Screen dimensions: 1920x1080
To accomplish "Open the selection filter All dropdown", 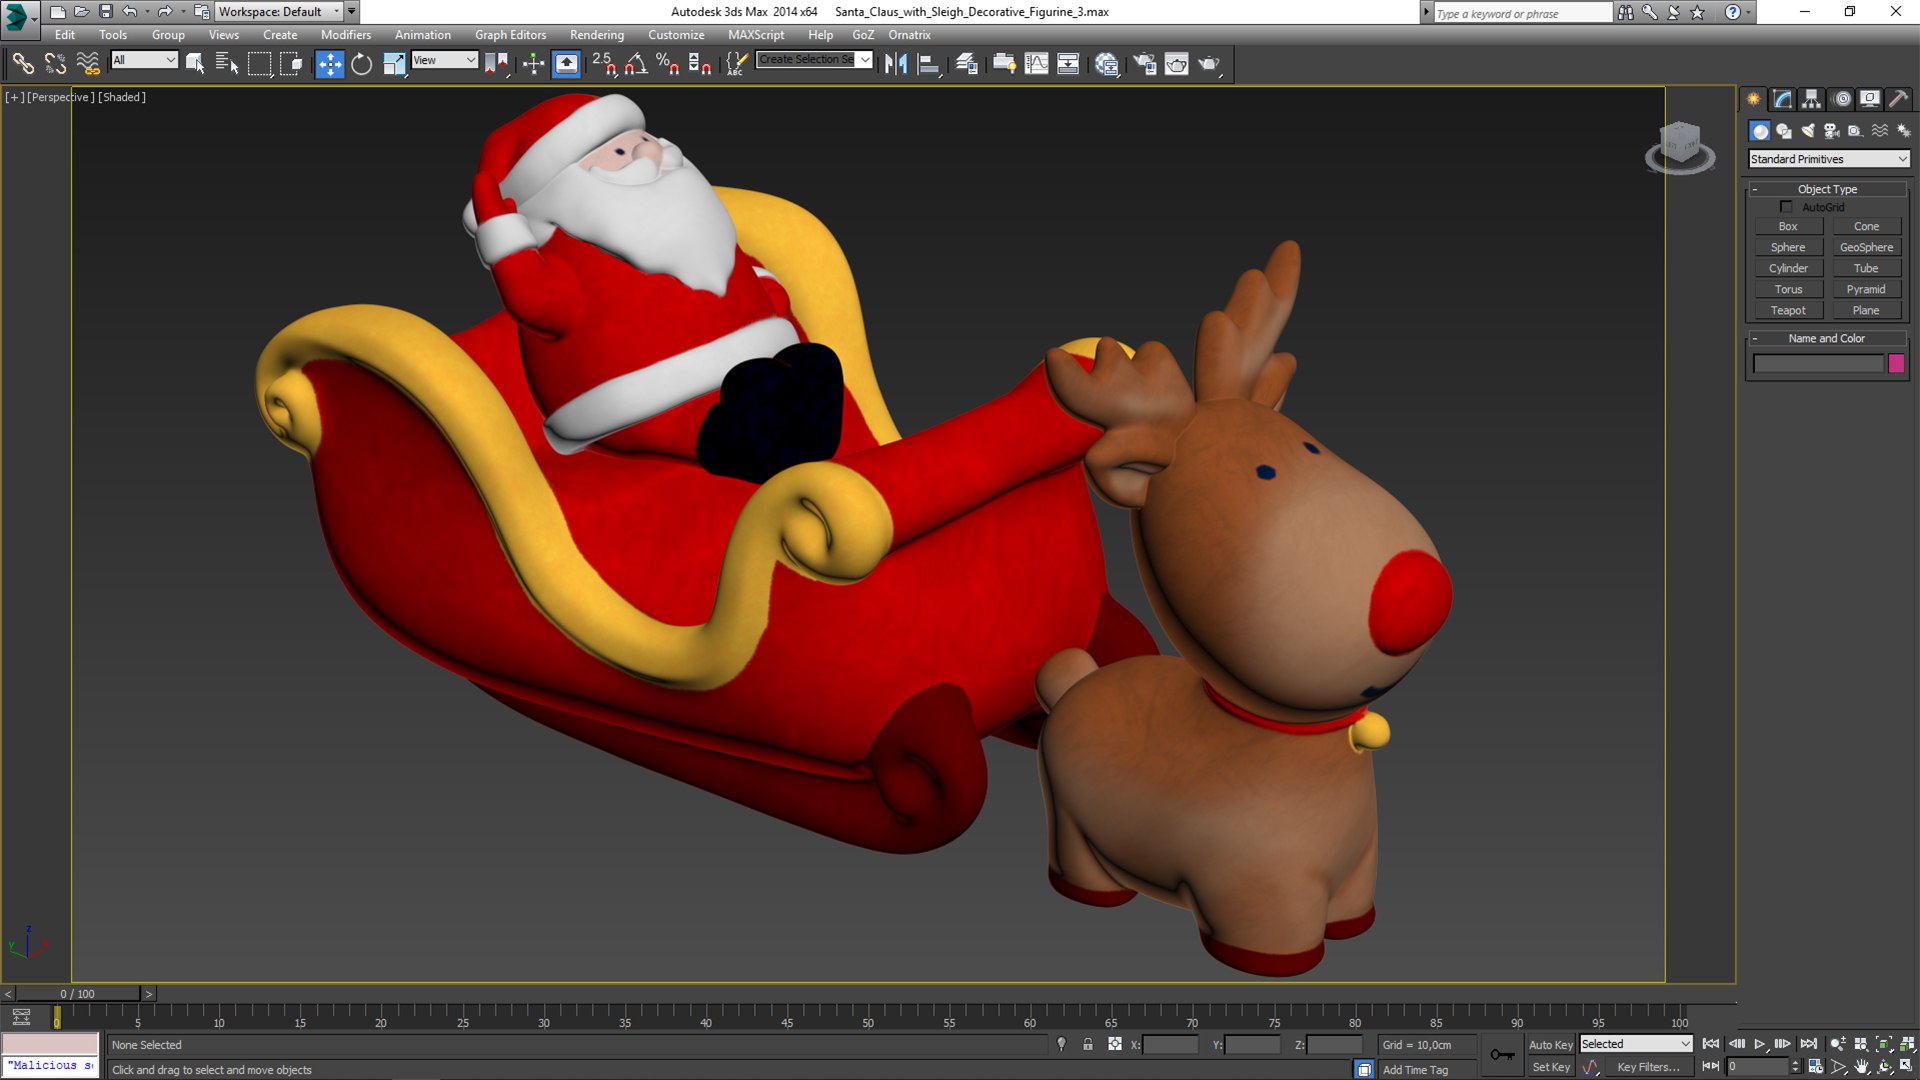I will 144,60.
